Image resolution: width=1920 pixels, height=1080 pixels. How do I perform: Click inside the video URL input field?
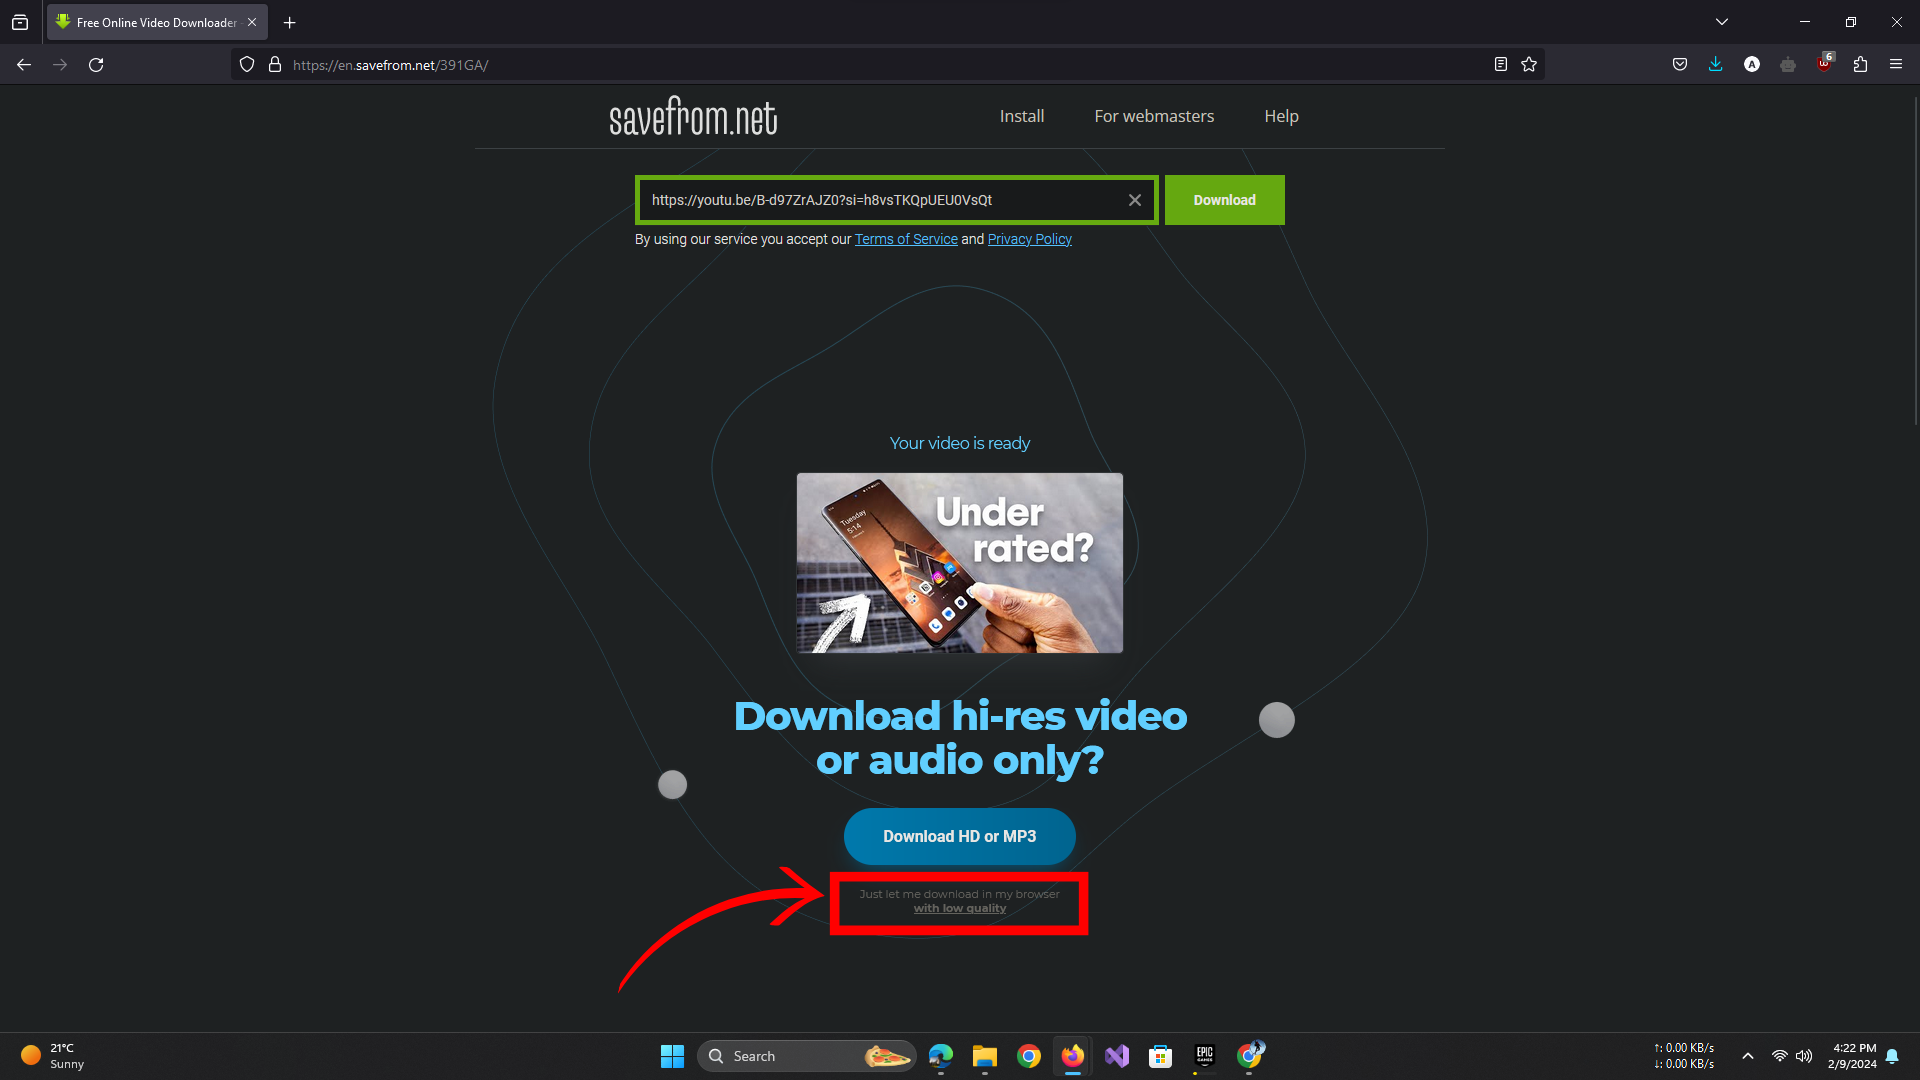click(880, 200)
